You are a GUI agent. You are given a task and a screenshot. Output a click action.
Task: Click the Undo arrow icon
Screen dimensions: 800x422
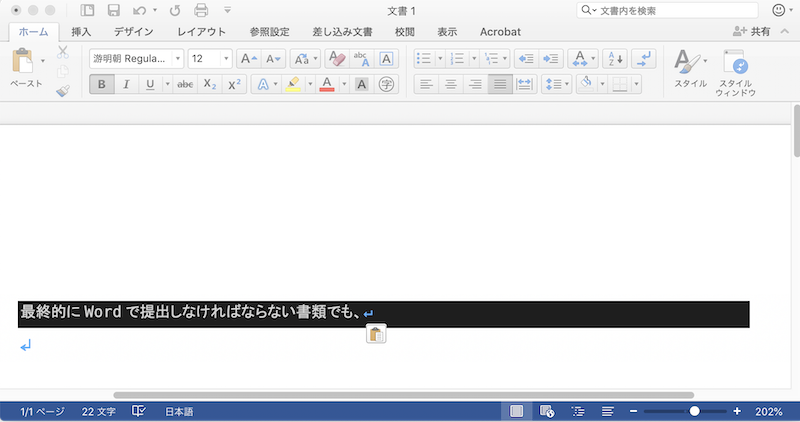tap(139, 10)
